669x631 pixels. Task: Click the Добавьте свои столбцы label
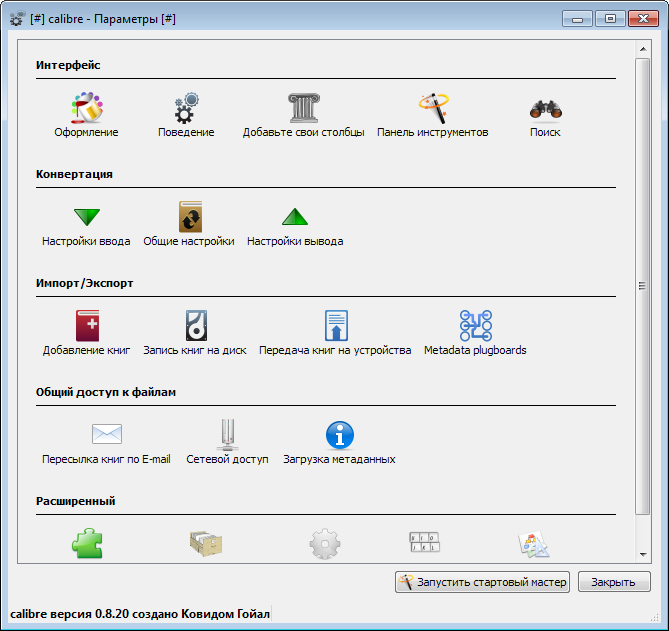tap(303, 132)
